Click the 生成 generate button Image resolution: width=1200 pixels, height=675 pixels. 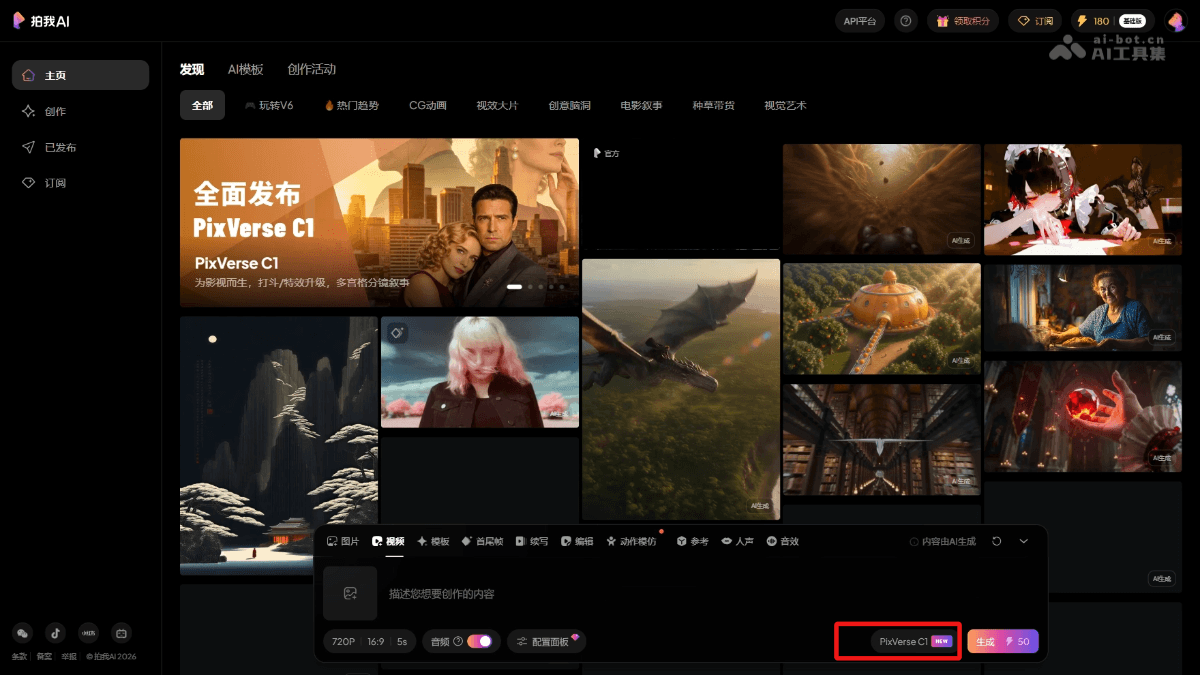1003,641
